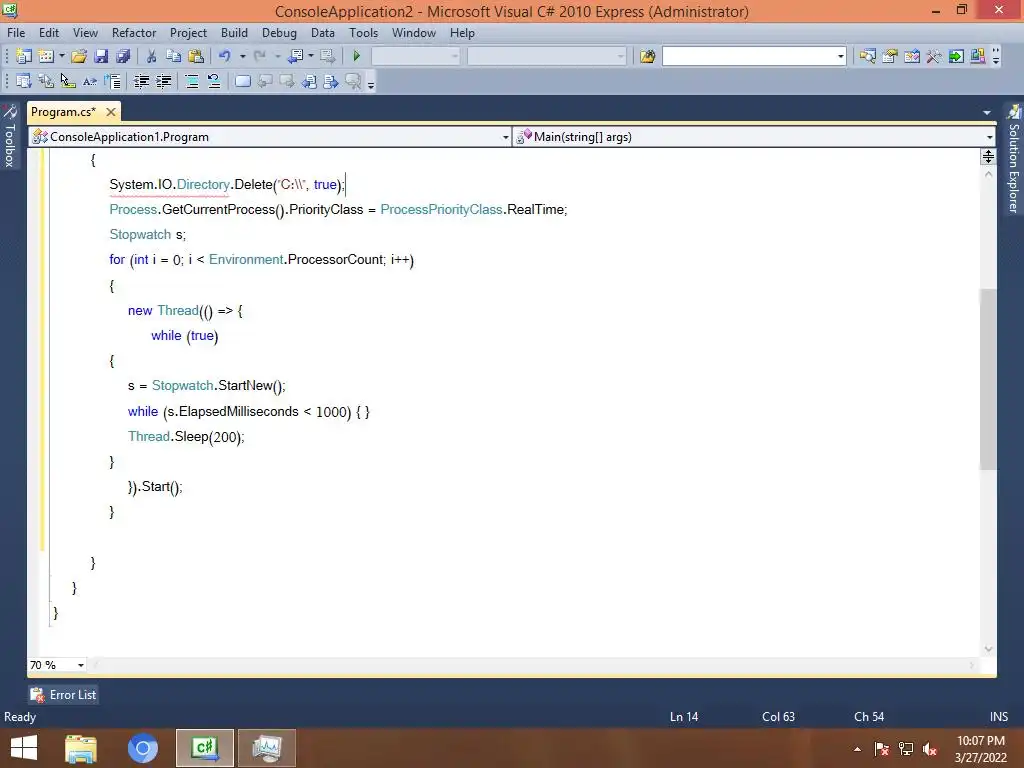Open the Error List panel button
Viewport: 1024px width, 768px height.
pyautogui.click(x=64, y=695)
